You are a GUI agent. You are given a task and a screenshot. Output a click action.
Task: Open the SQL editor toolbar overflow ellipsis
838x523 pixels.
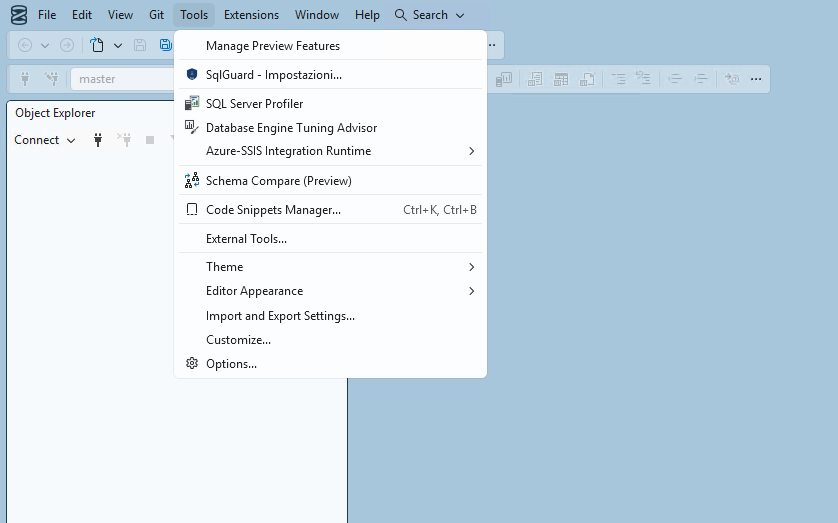(756, 79)
